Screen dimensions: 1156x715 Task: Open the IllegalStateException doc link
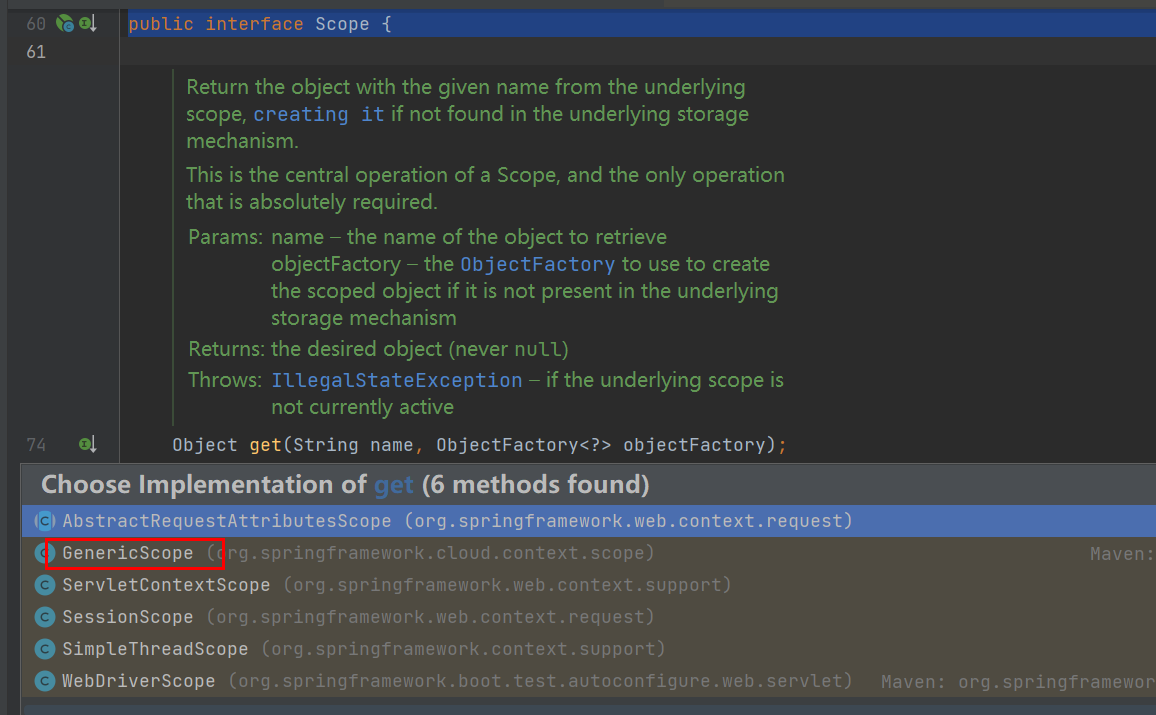click(x=397, y=380)
